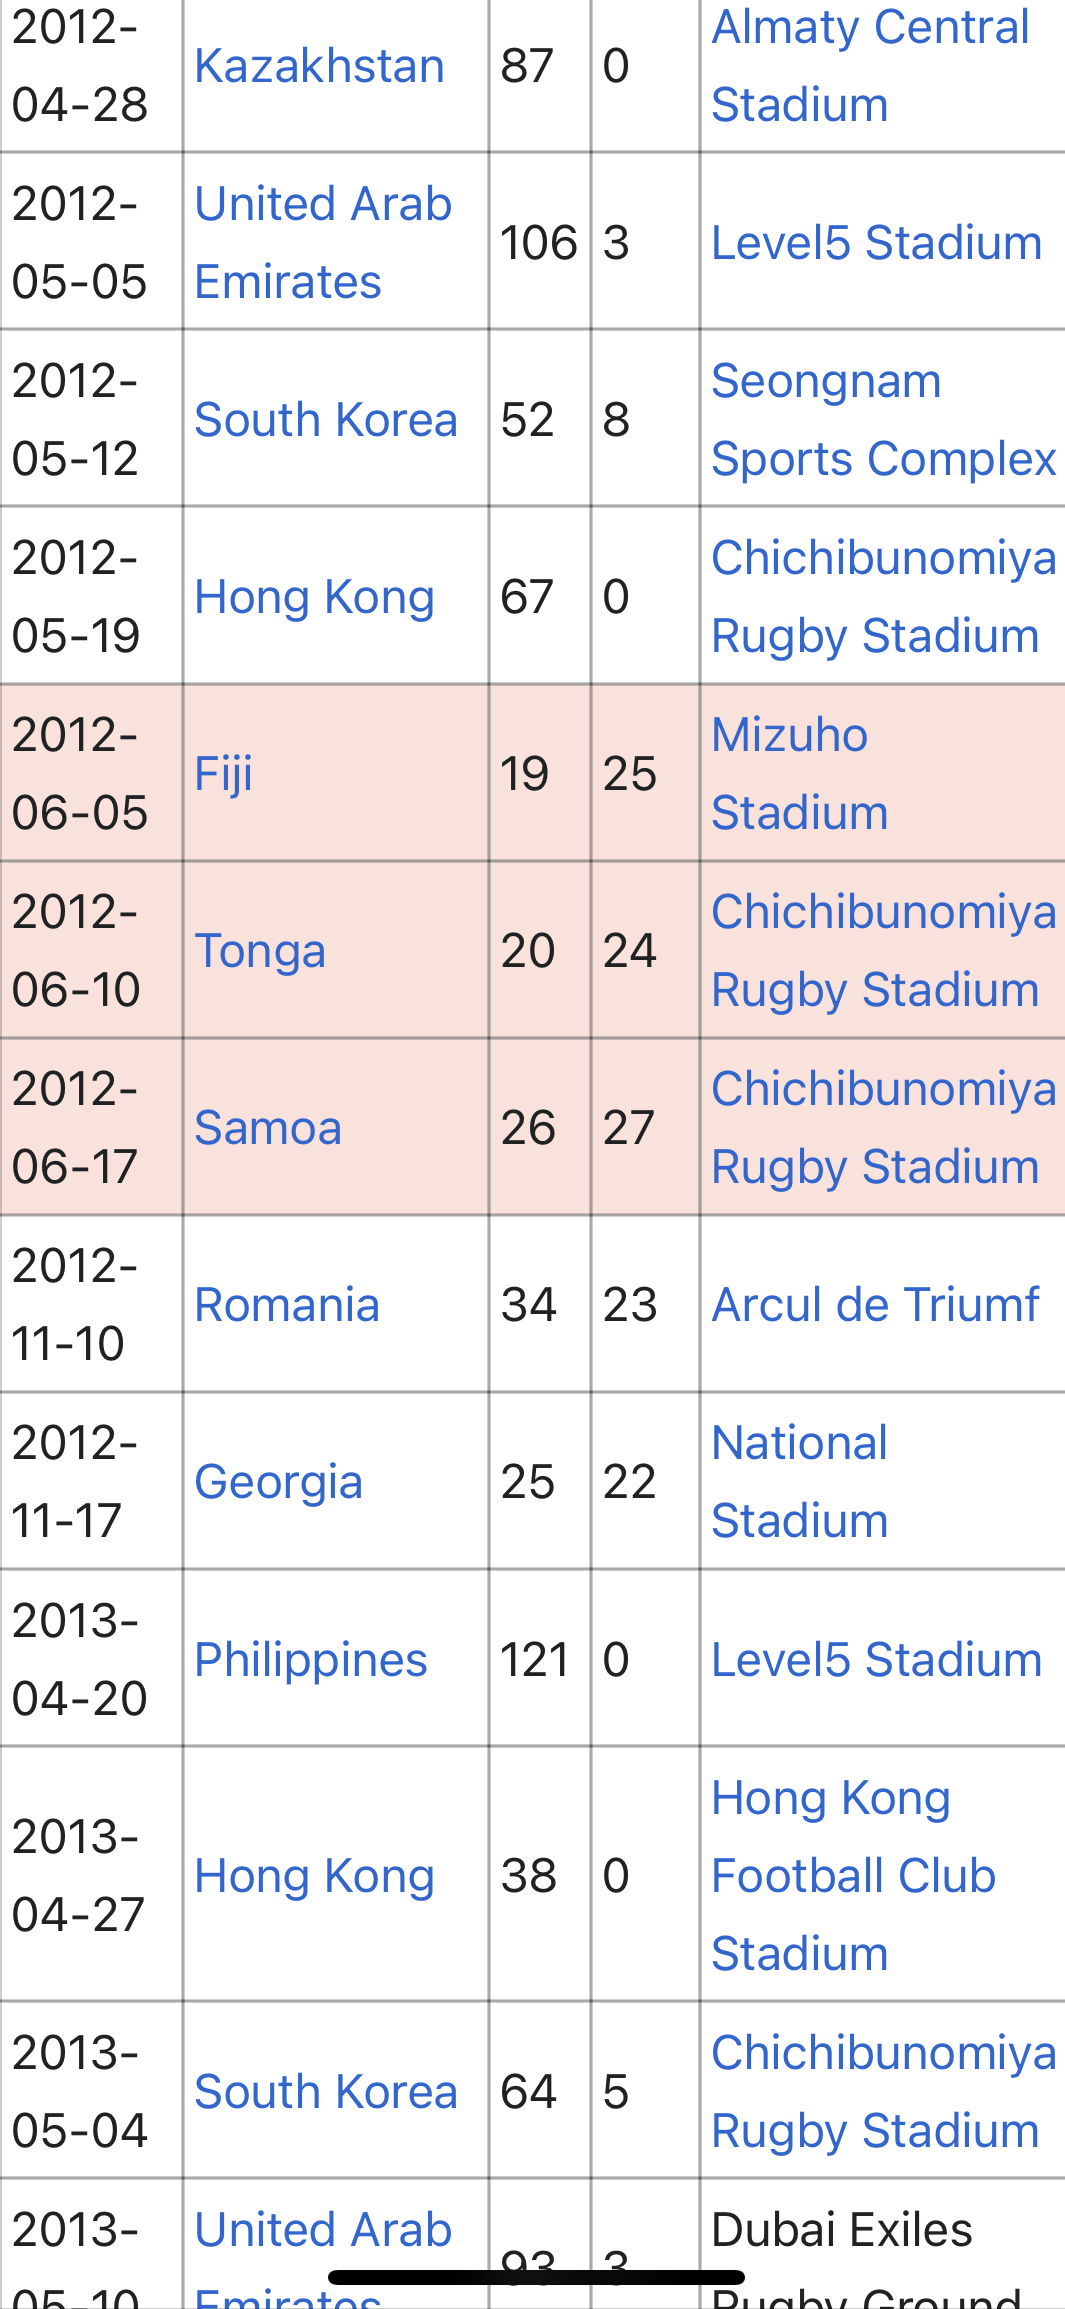Open United Arab Emirates link in 2012-05-05 row

coord(323,243)
